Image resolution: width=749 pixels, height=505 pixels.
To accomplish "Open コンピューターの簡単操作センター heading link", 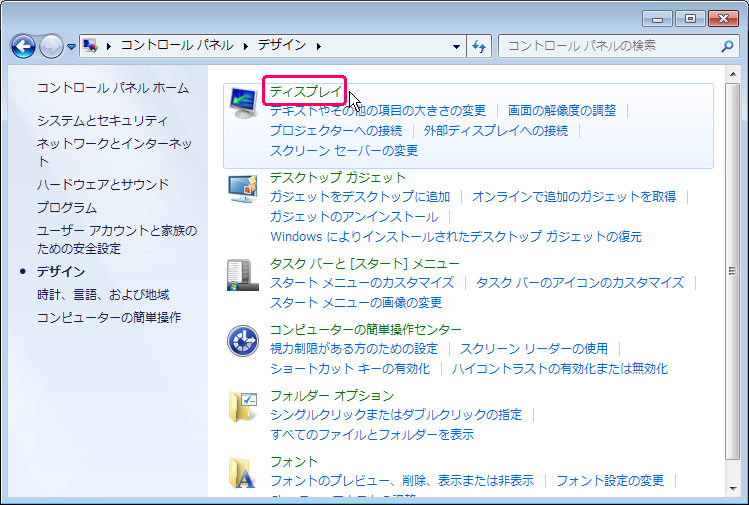I will 365,329.
